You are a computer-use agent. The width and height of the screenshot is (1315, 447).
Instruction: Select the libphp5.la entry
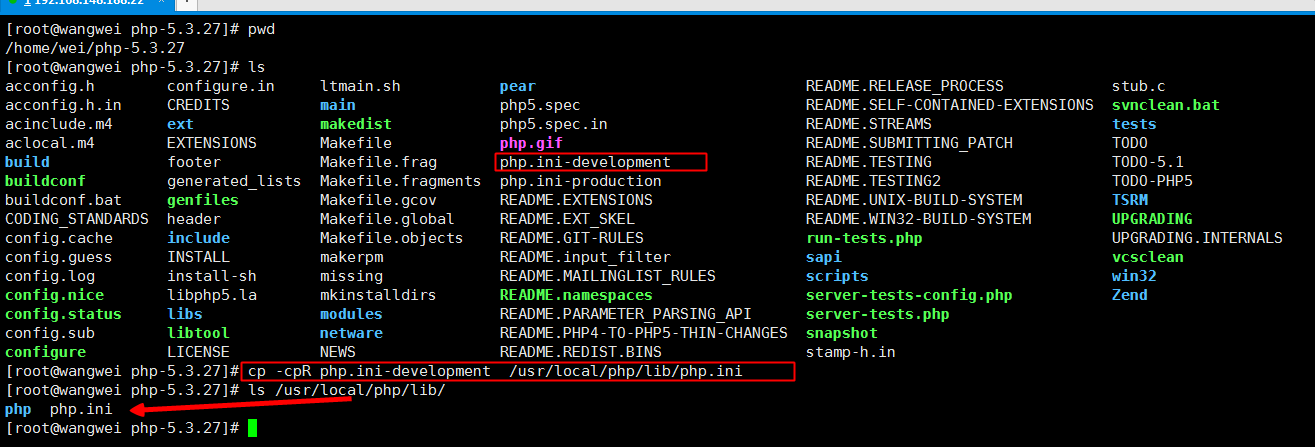212,295
